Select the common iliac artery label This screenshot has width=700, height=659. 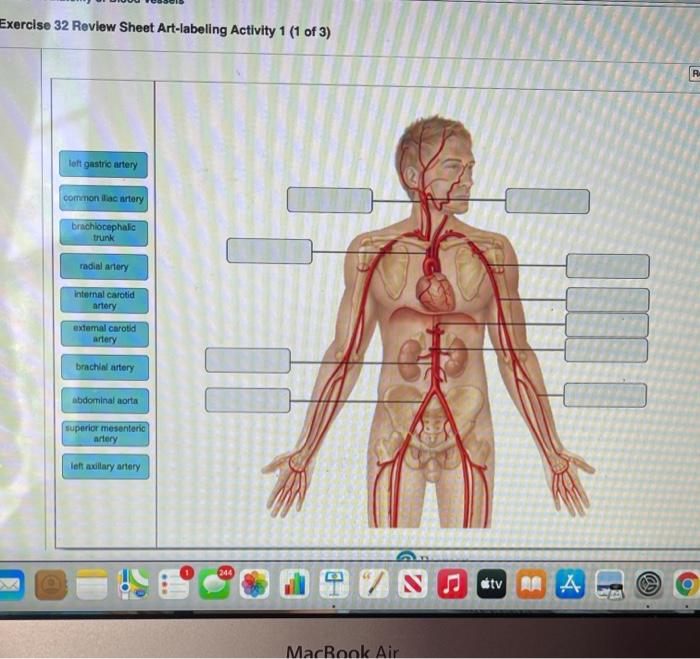(103, 198)
